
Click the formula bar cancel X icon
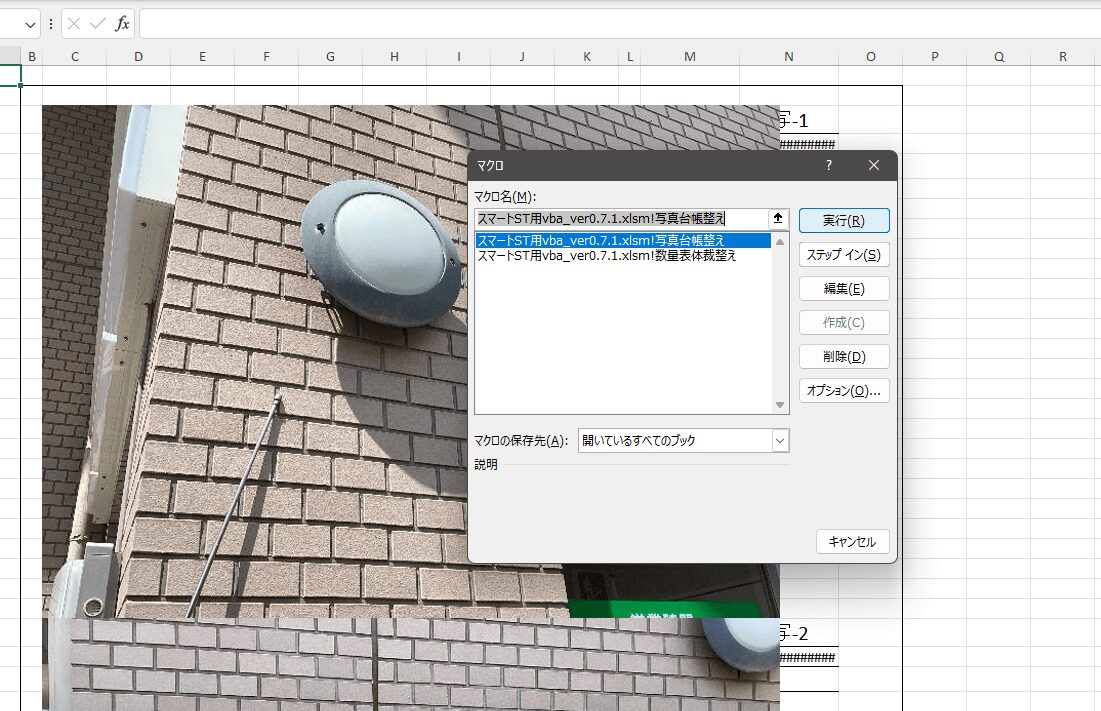74,24
